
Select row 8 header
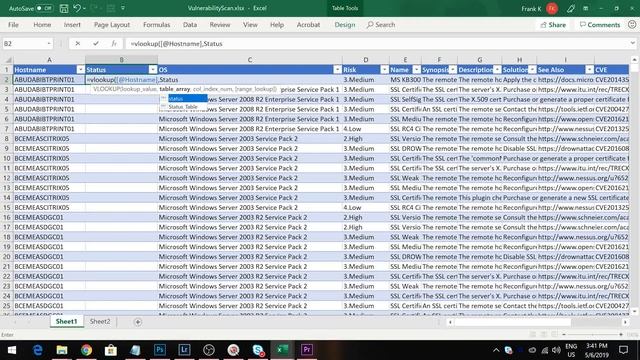(x=7, y=138)
